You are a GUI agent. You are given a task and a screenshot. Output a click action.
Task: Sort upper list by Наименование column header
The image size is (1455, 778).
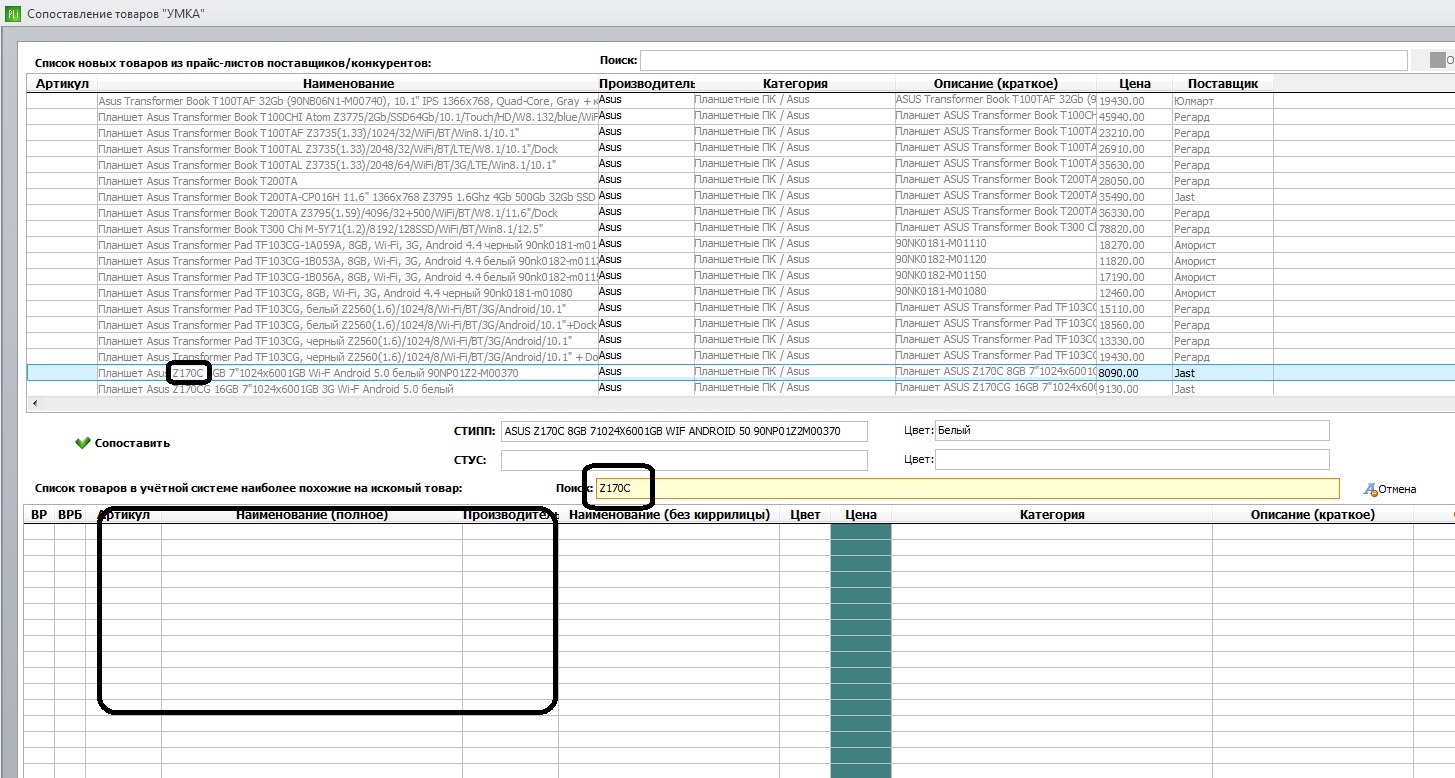click(x=348, y=84)
